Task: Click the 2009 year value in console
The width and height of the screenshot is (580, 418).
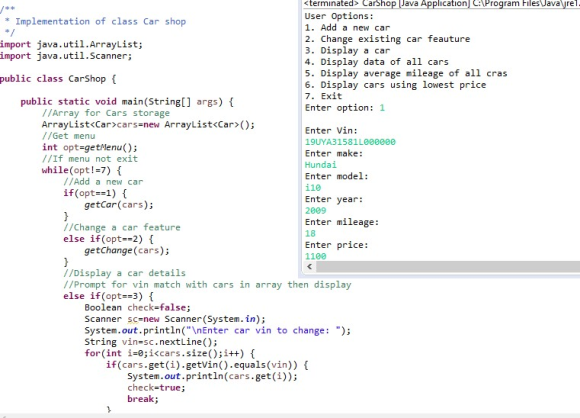Action: pyautogui.click(x=316, y=210)
